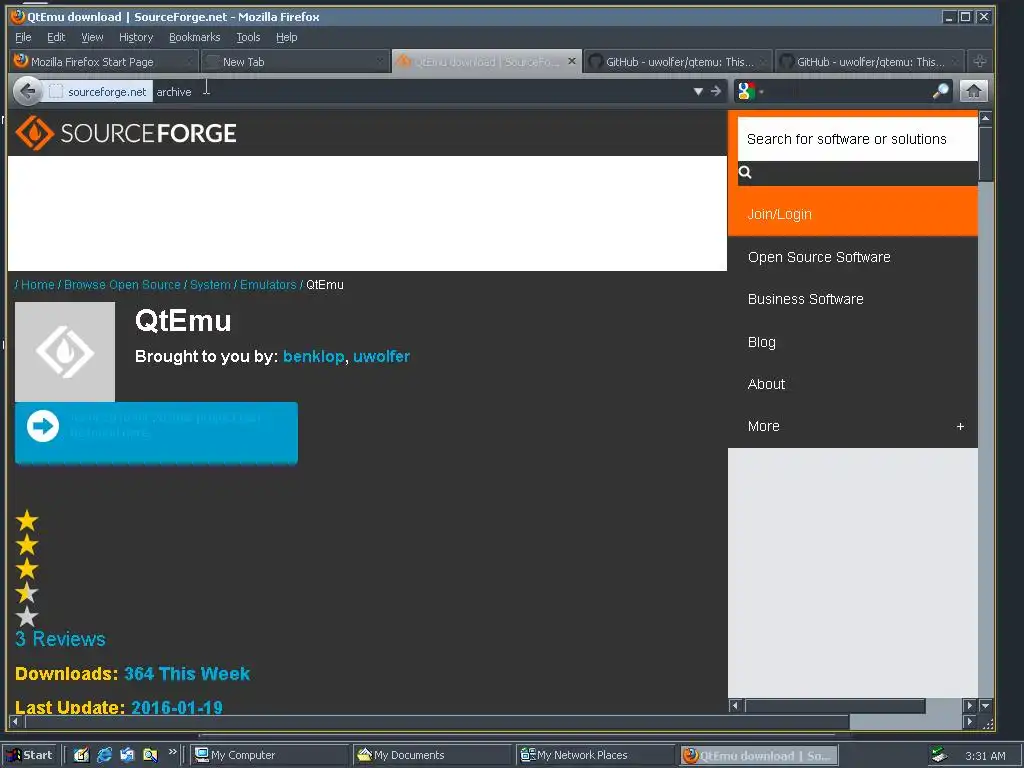Open the About link
Image resolution: width=1024 pixels, height=768 pixels.
coord(766,384)
